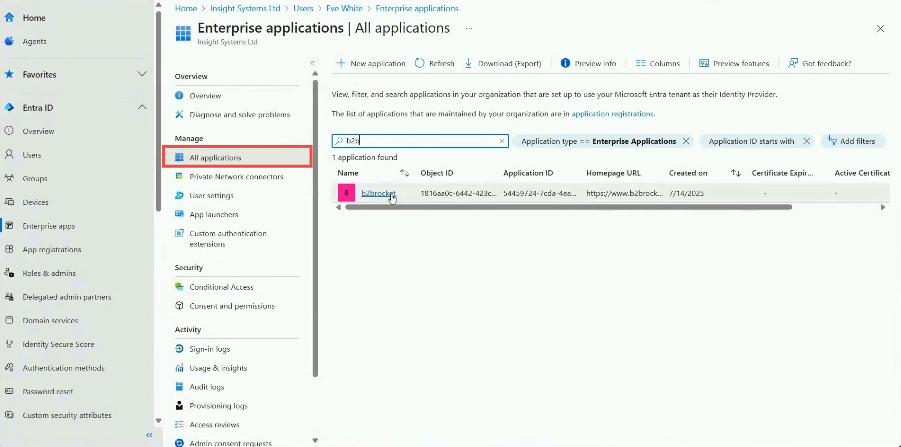Open the b2brocket application link

pos(378,193)
